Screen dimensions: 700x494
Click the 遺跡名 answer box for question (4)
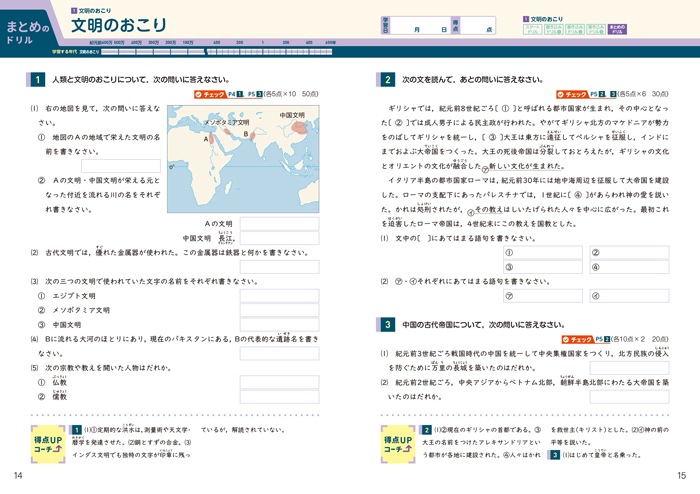click(x=279, y=353)
